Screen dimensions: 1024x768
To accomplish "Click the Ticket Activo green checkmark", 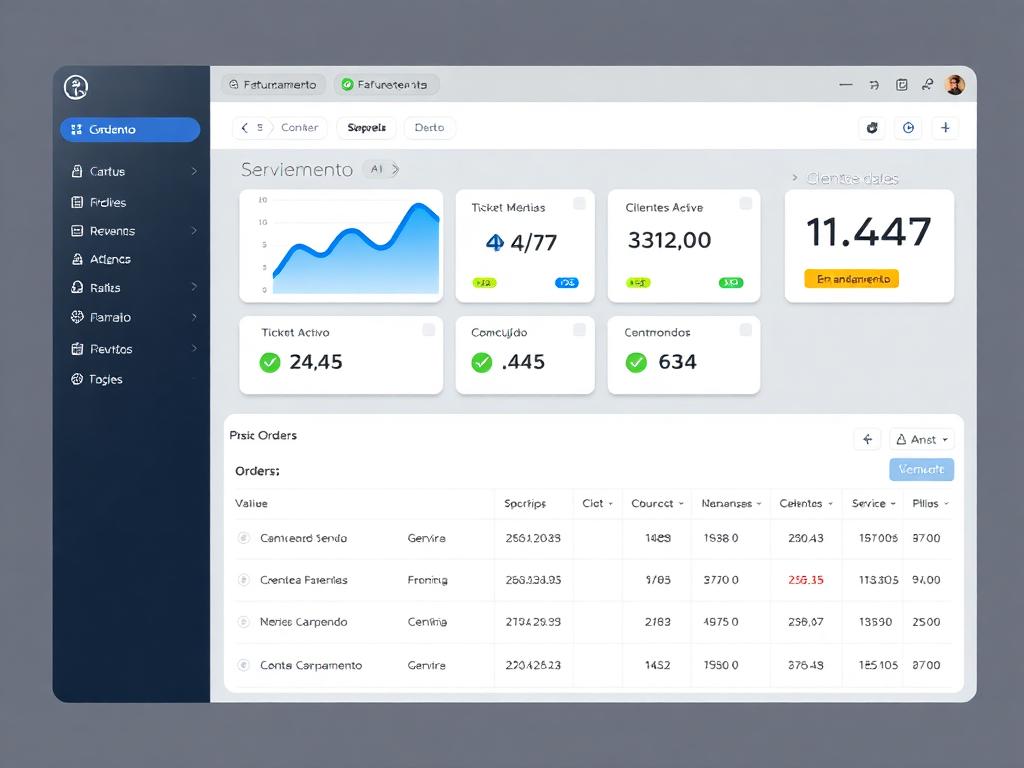I will 270,362.
